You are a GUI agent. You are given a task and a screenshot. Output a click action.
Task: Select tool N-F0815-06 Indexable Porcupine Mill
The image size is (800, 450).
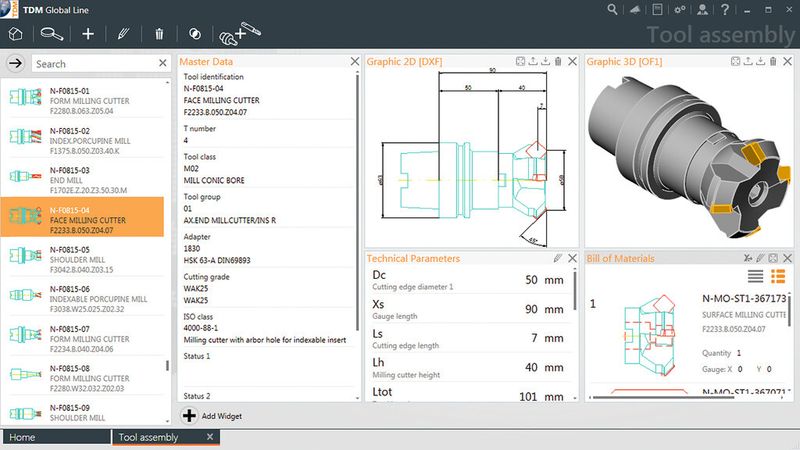click(x=82, y=298)
